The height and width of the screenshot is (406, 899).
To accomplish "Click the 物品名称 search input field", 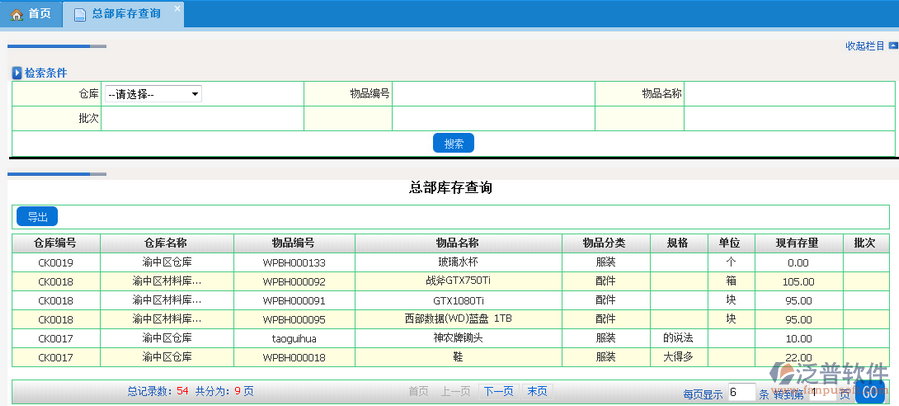I will [x=788, y=94].
